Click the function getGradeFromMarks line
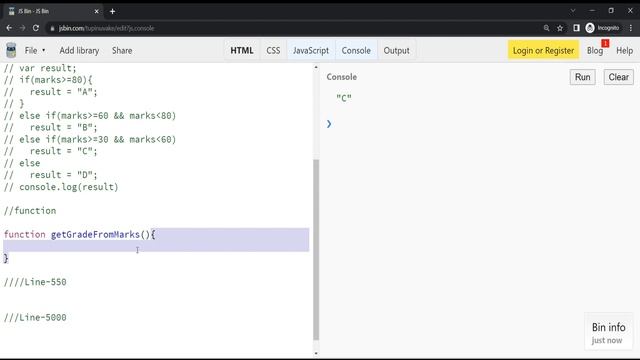The image size is (640, 360). [x=80, y=235]
